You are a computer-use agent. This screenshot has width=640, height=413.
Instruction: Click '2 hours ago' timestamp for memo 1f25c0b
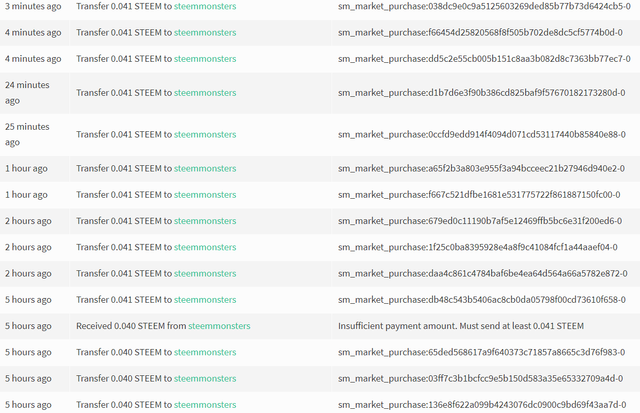[x=28, y=247]
